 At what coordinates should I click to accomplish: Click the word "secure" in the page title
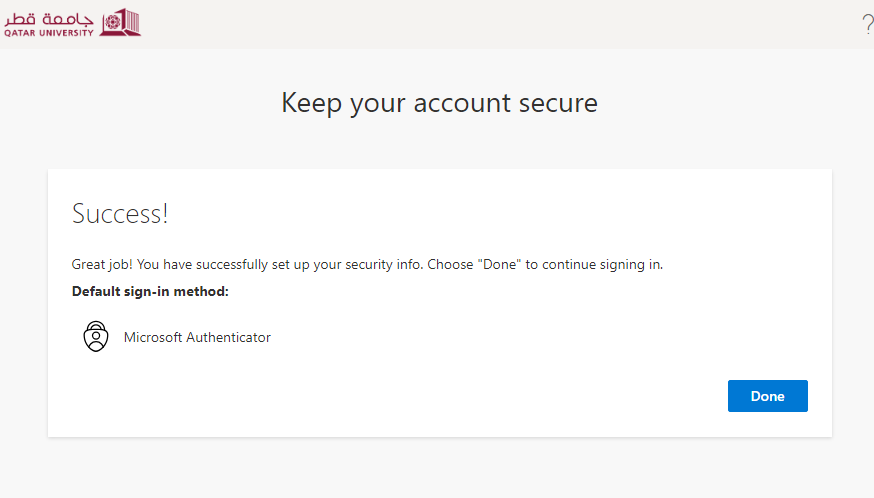point(558,102)
